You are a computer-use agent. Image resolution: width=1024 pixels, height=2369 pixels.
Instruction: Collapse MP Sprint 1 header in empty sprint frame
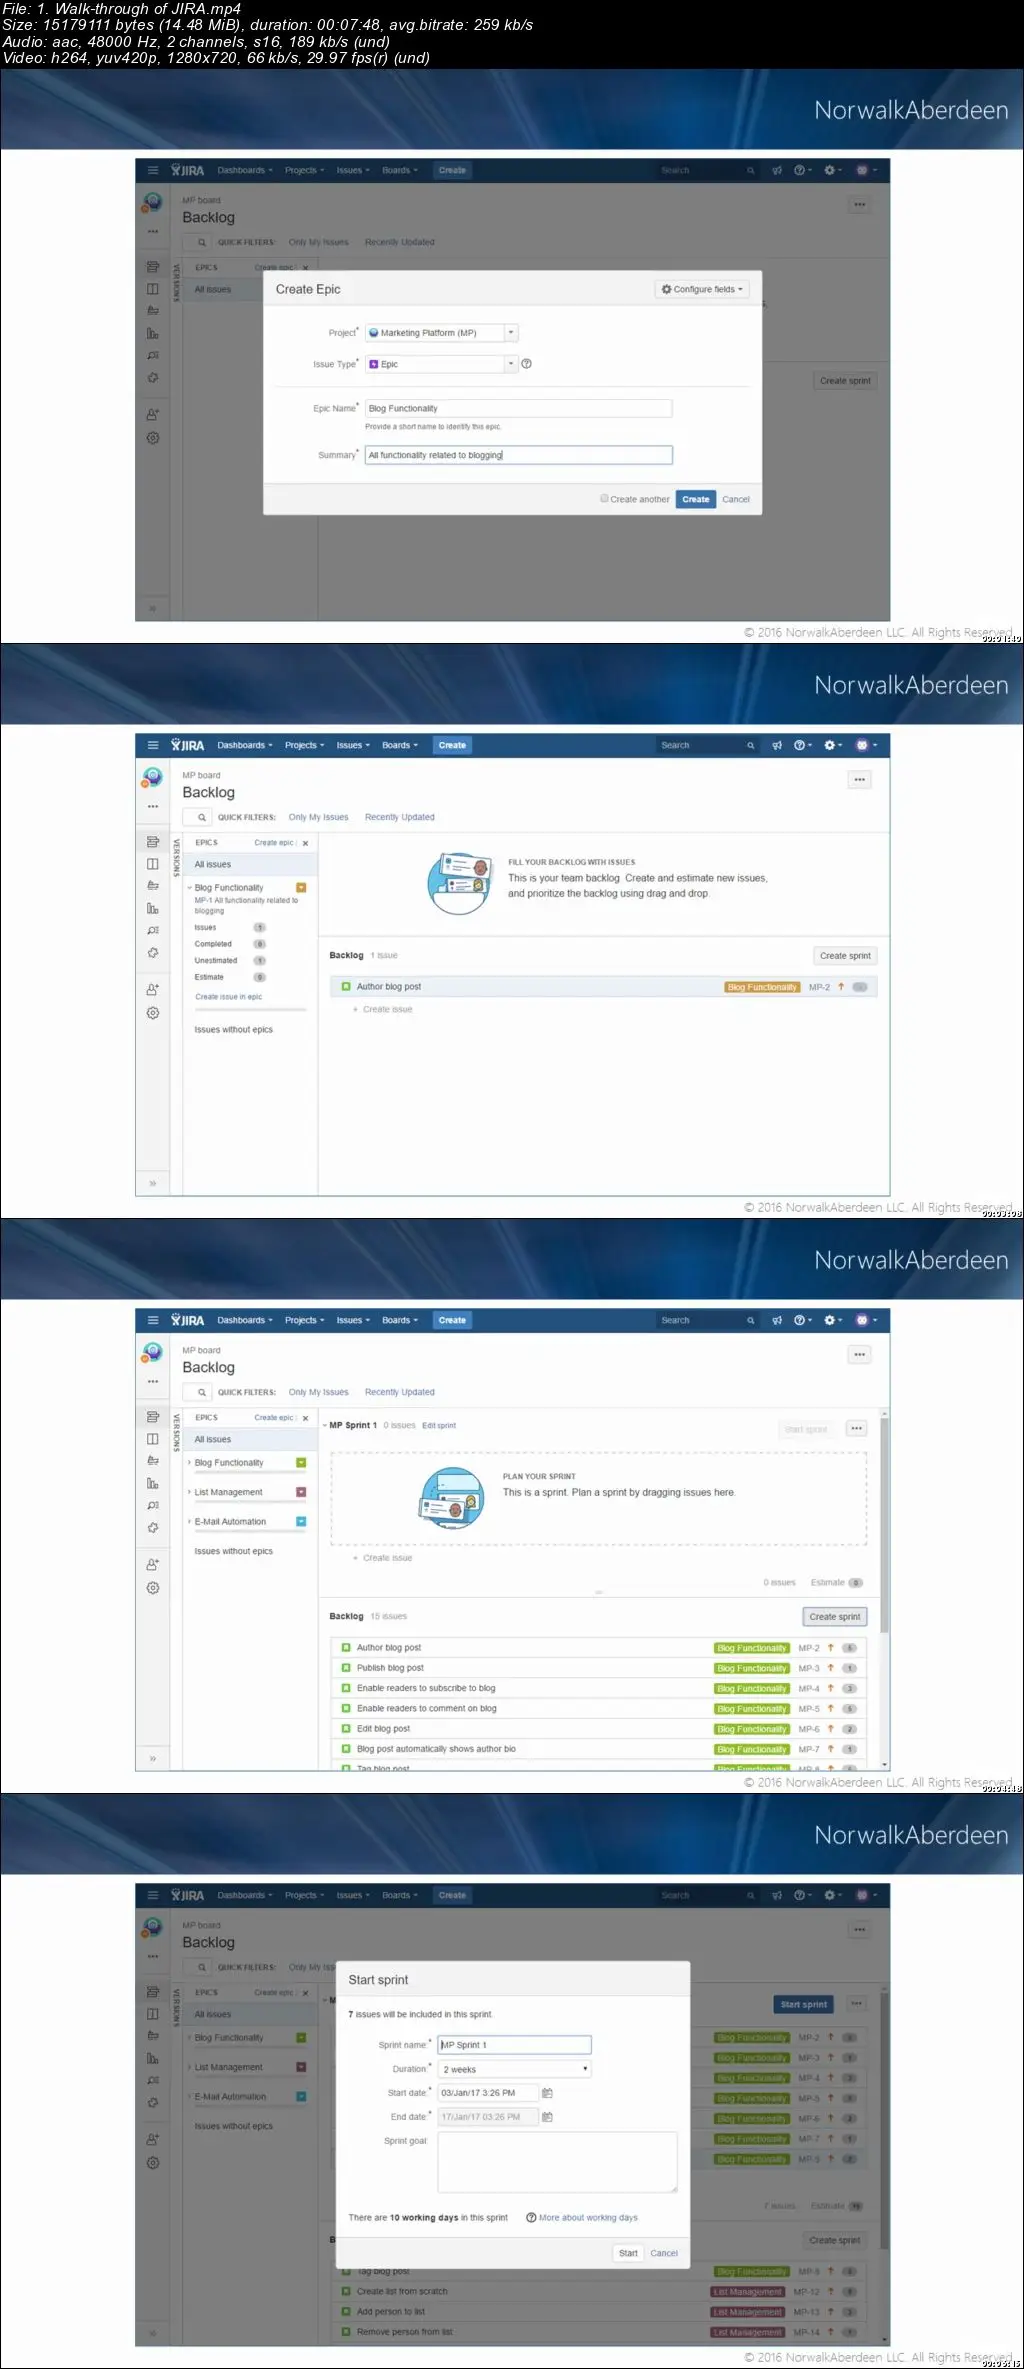[325, 1426]
